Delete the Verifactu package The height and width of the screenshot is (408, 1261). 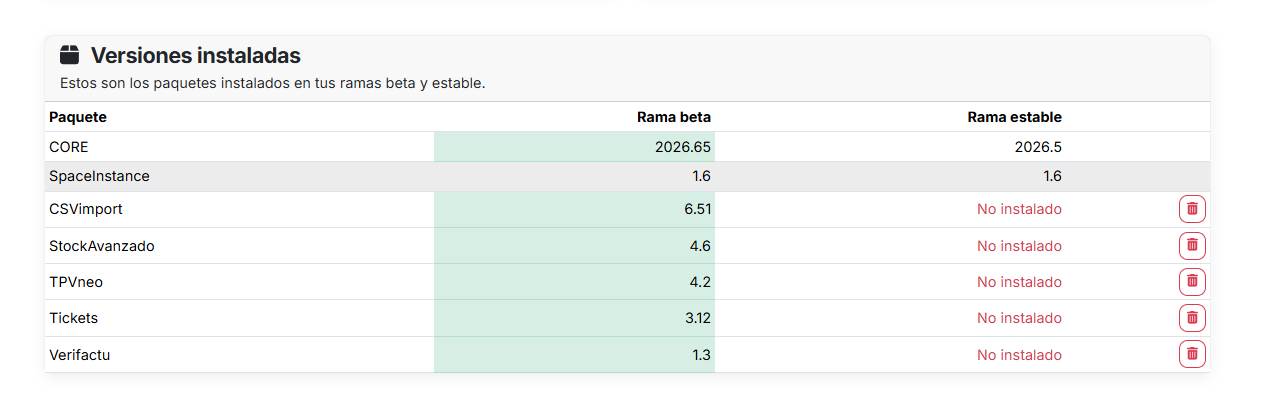1192,354
